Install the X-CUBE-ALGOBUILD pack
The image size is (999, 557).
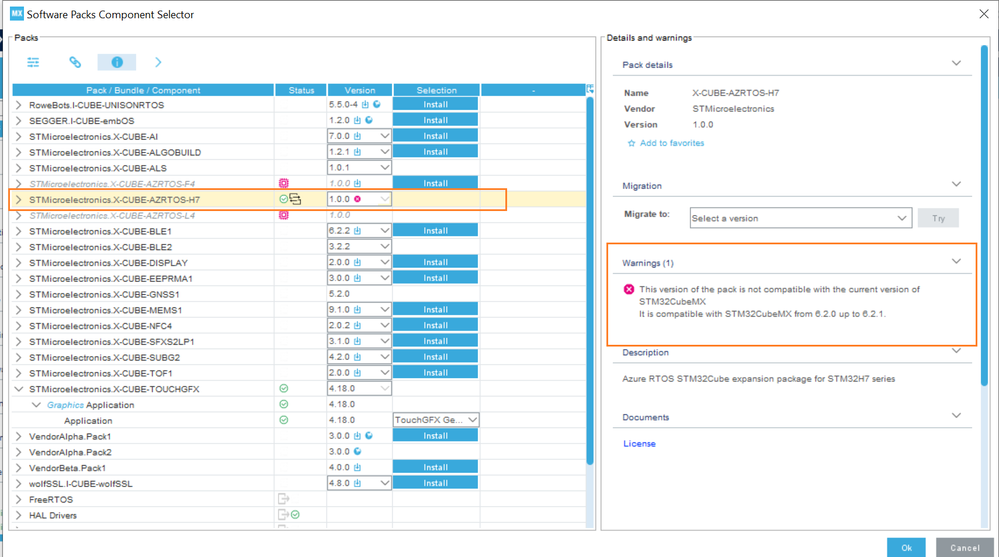pos(435,152)
